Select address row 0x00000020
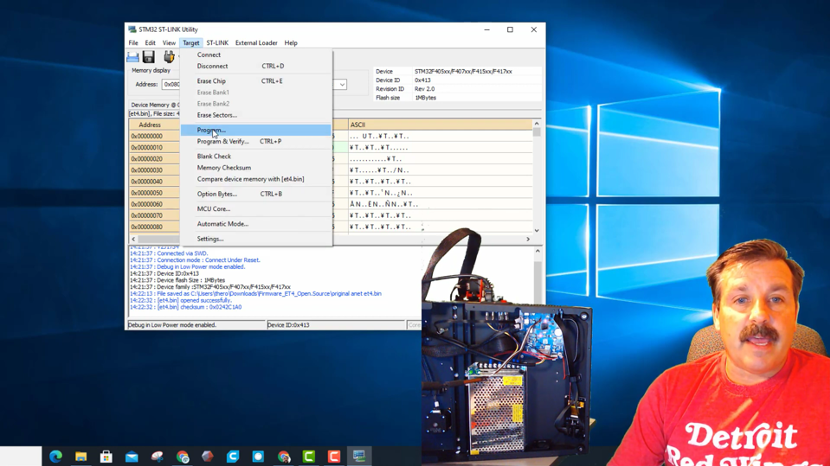 click(x=147, y=159)
